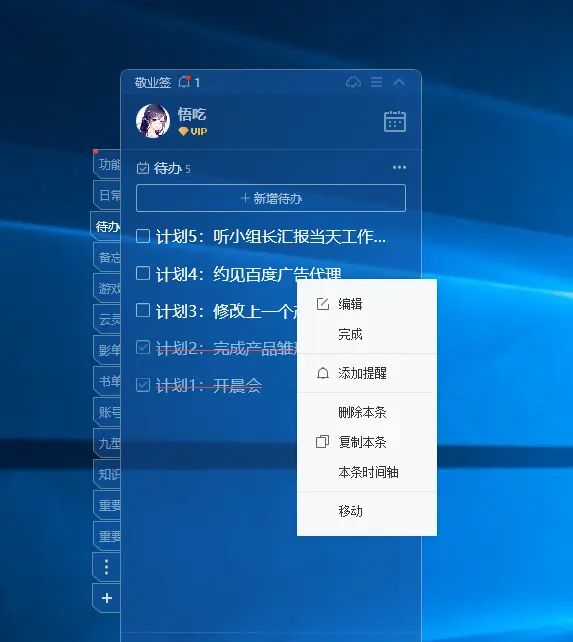Click the 待办 list header icon
The image size is (573, 642).
[143, 168]
